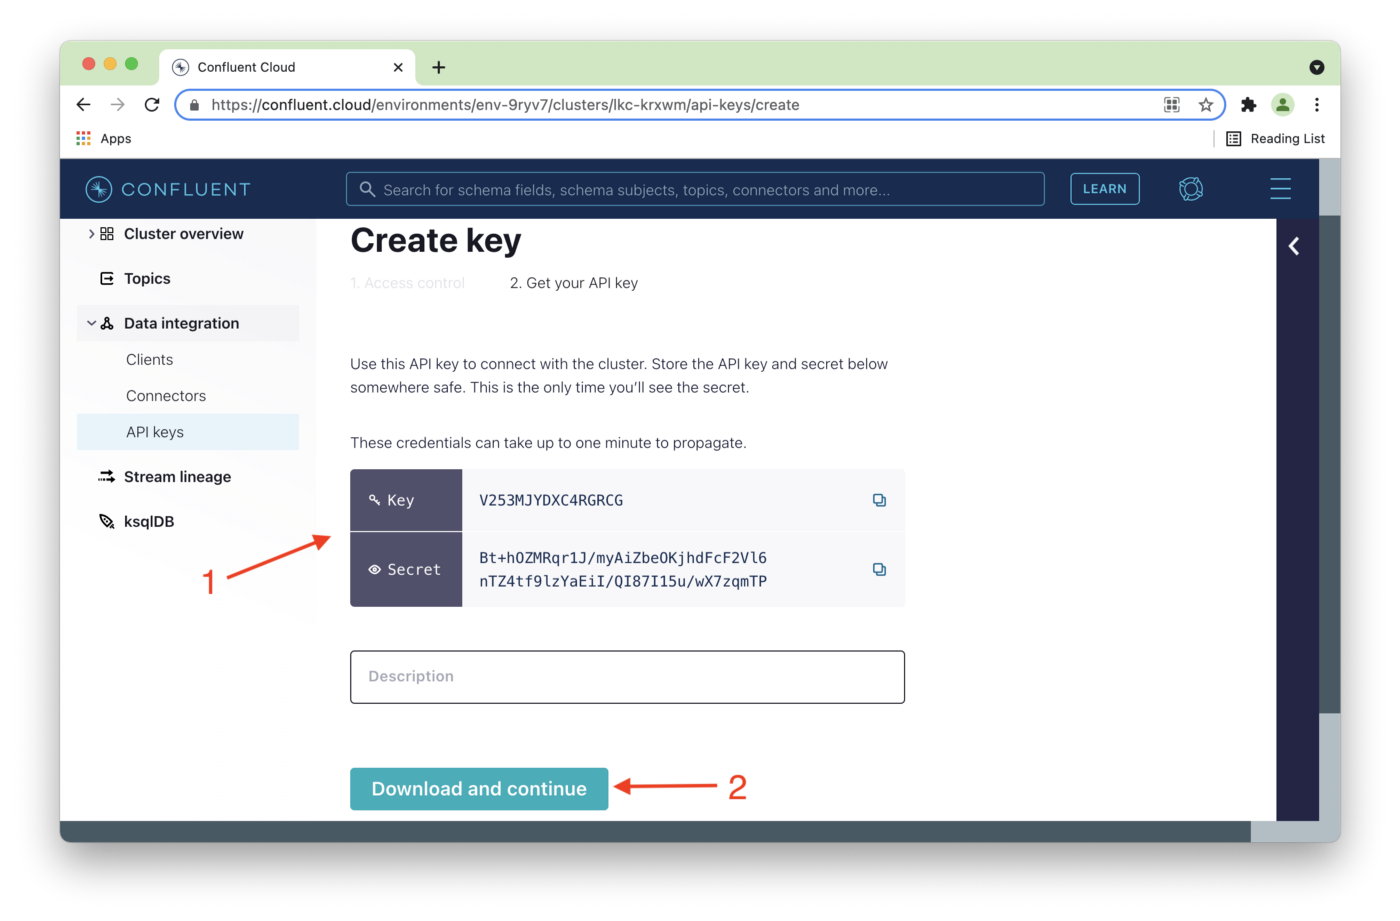Image resolution: width=1400 pixels, height=921 pixels.
Task: Collapse the right side panel chevron
Action: 1294,246
